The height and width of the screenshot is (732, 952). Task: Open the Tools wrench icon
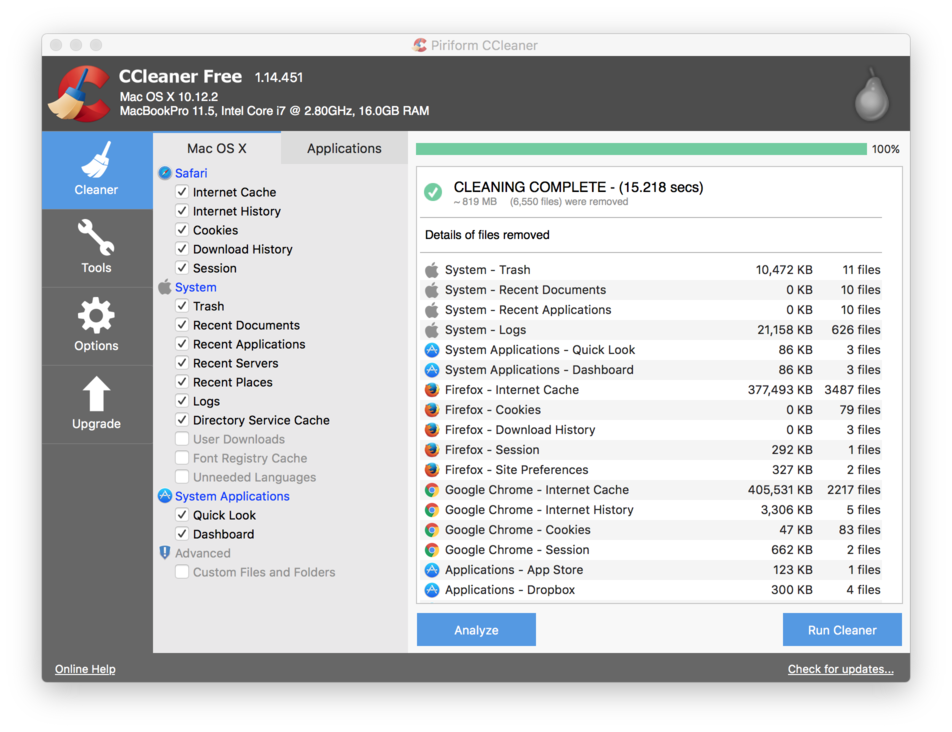tap(96, 237)
